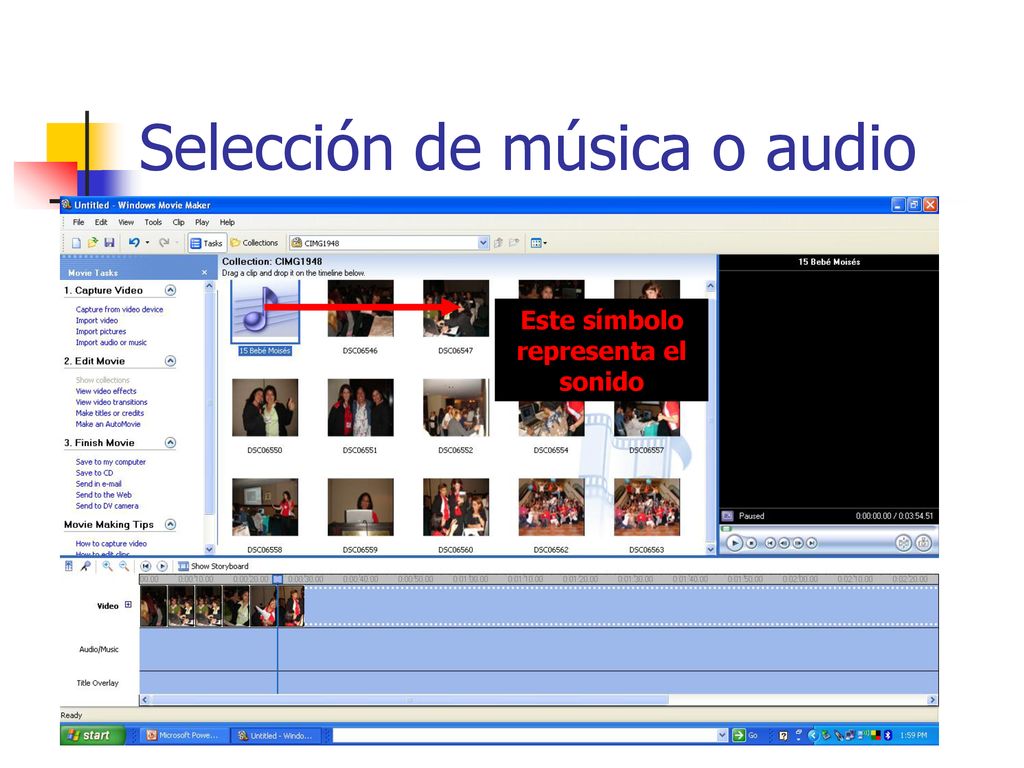Collapse the Movie Making Tips section
Screen dimensions: 1024x768
coord(170,524)
